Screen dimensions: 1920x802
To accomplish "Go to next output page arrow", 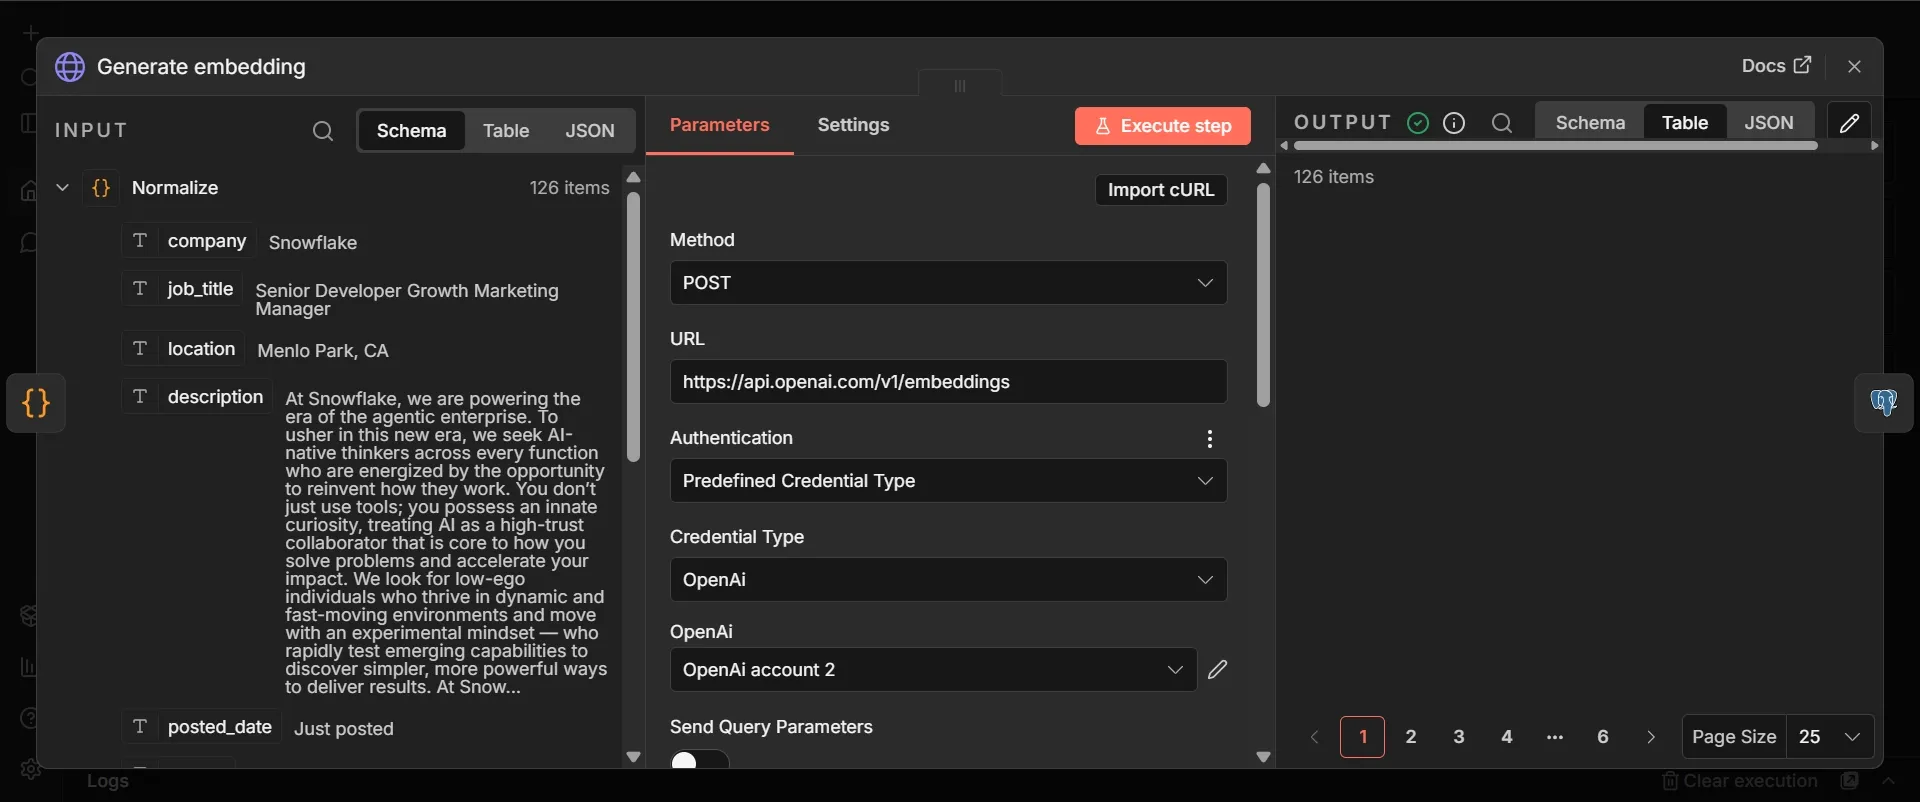I will pos(1651,737).
